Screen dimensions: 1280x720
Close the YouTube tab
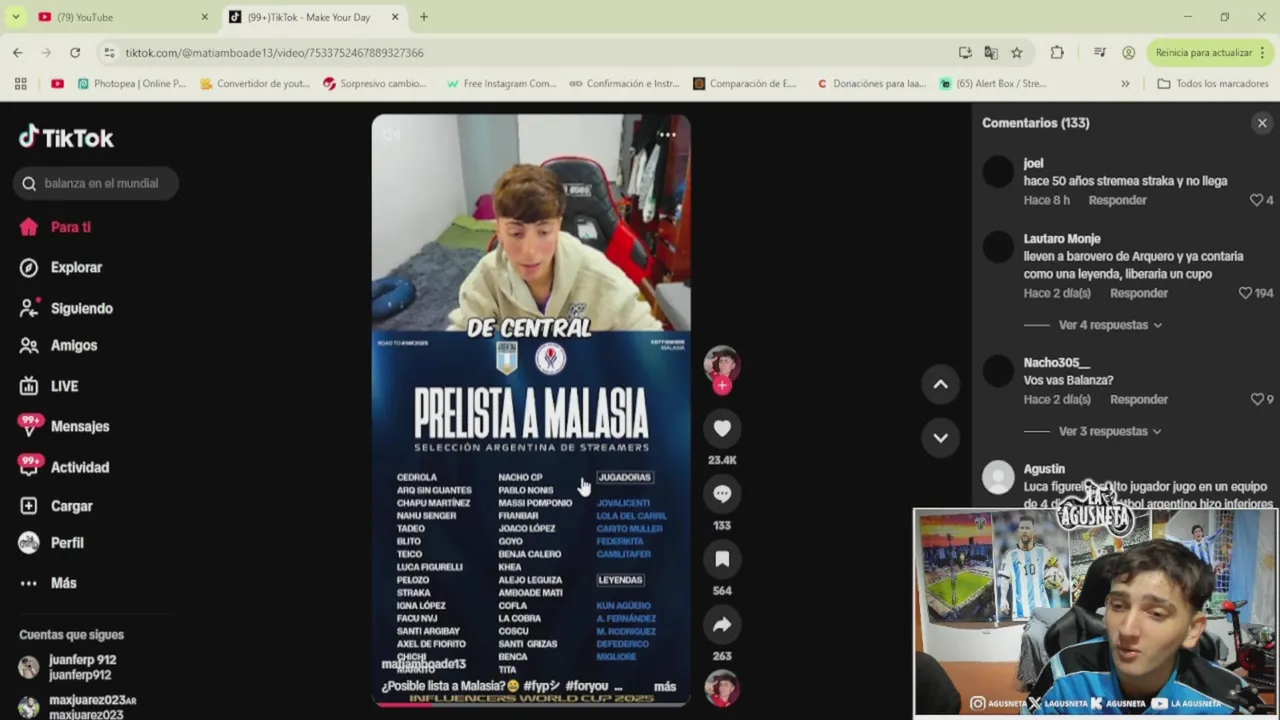[x=204, y=17]
